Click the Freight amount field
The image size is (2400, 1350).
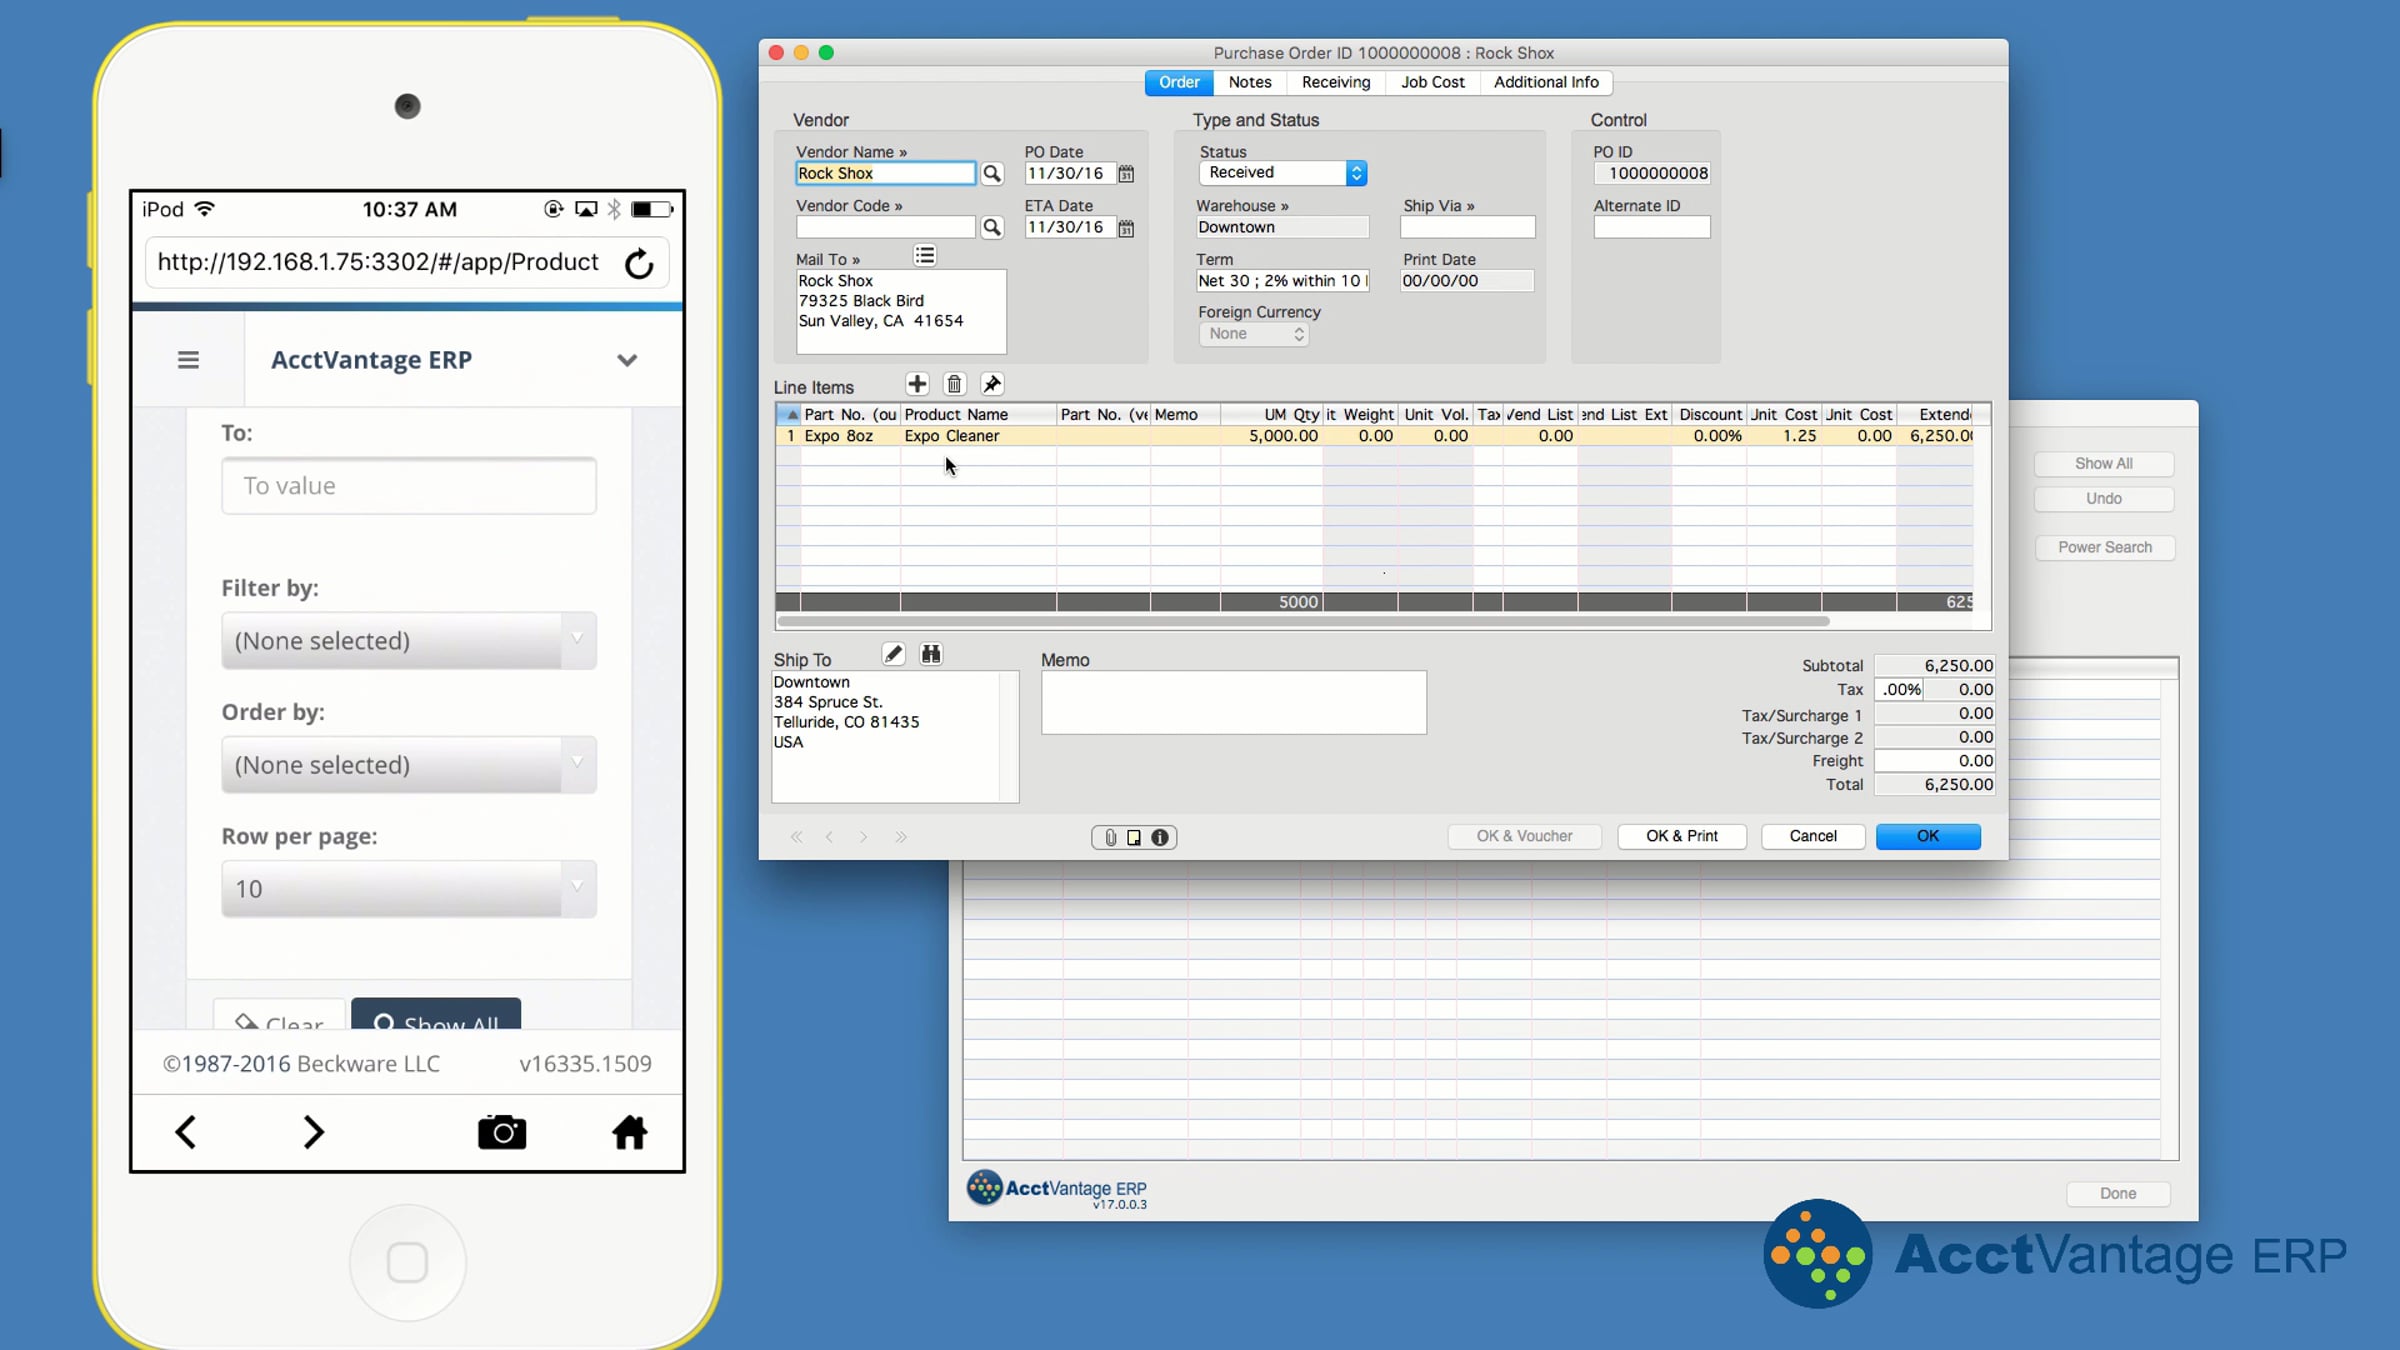tap(1934, 761)
